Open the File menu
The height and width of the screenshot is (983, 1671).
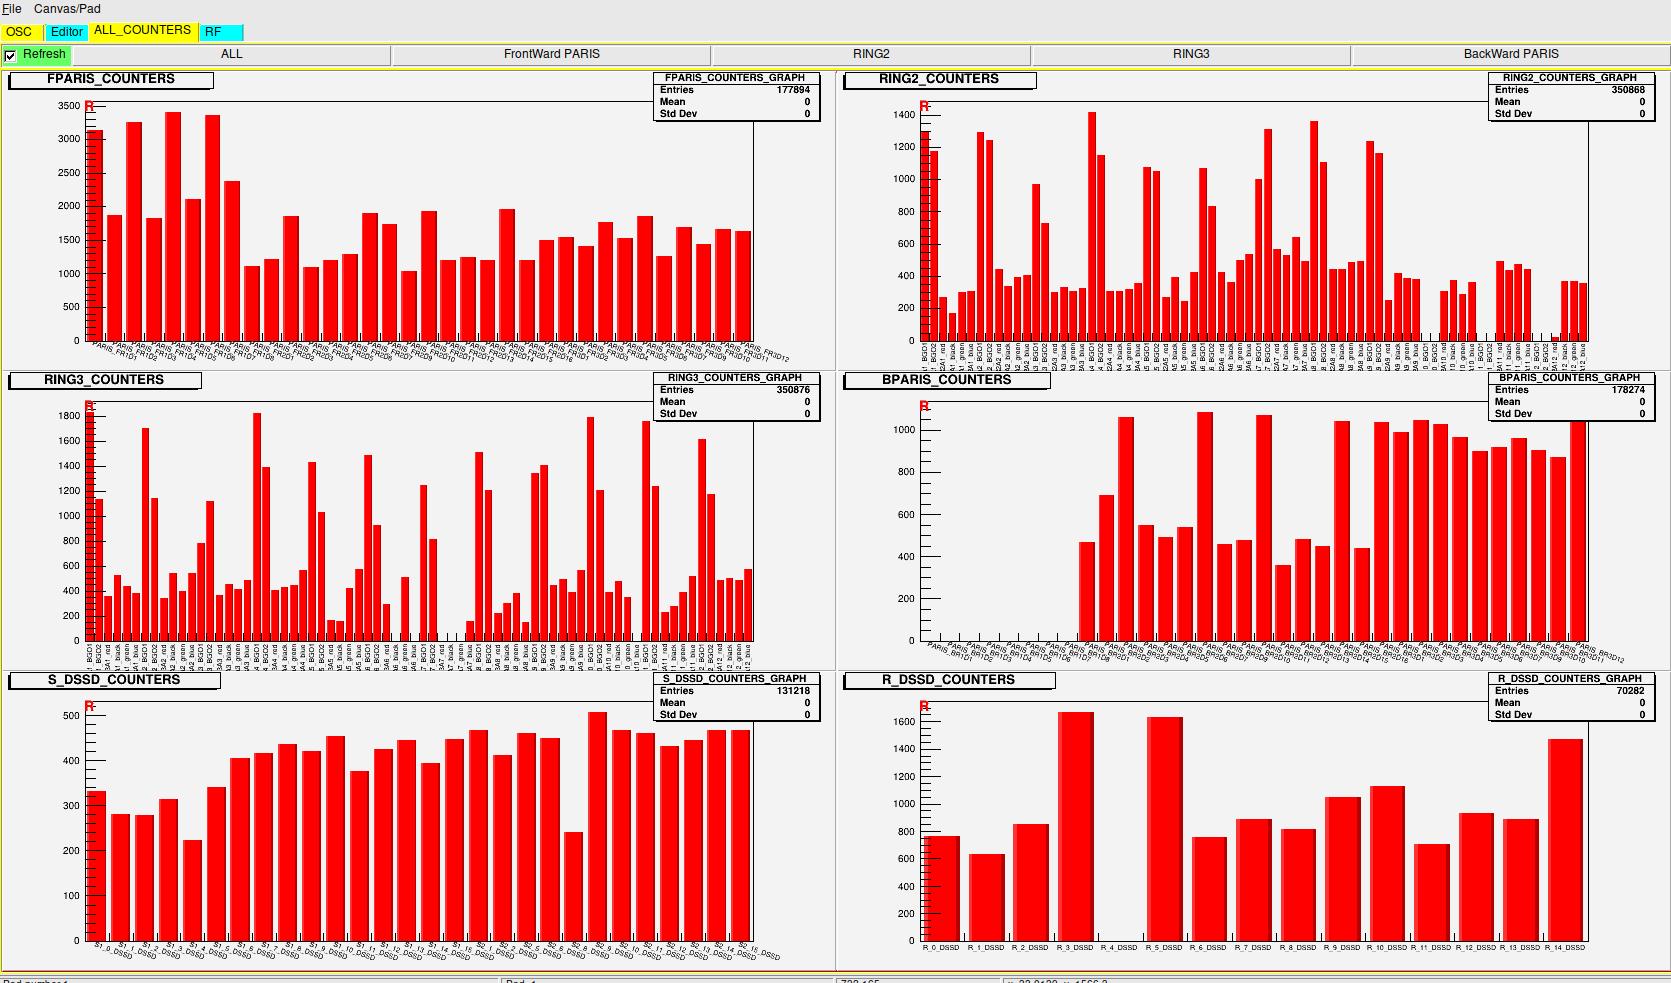(12, 9)
